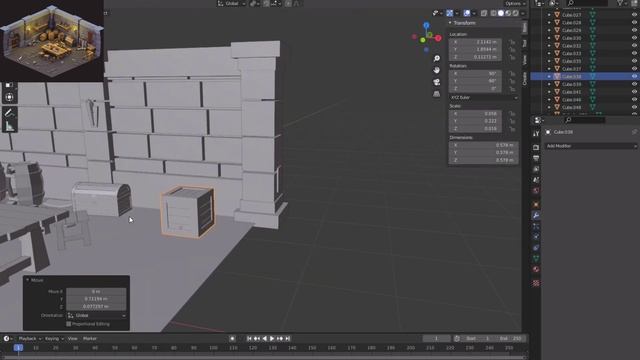Switch perspective/orthographic with grid gizmo
This screenshot has width=640, height=360.
click(436, 94)
